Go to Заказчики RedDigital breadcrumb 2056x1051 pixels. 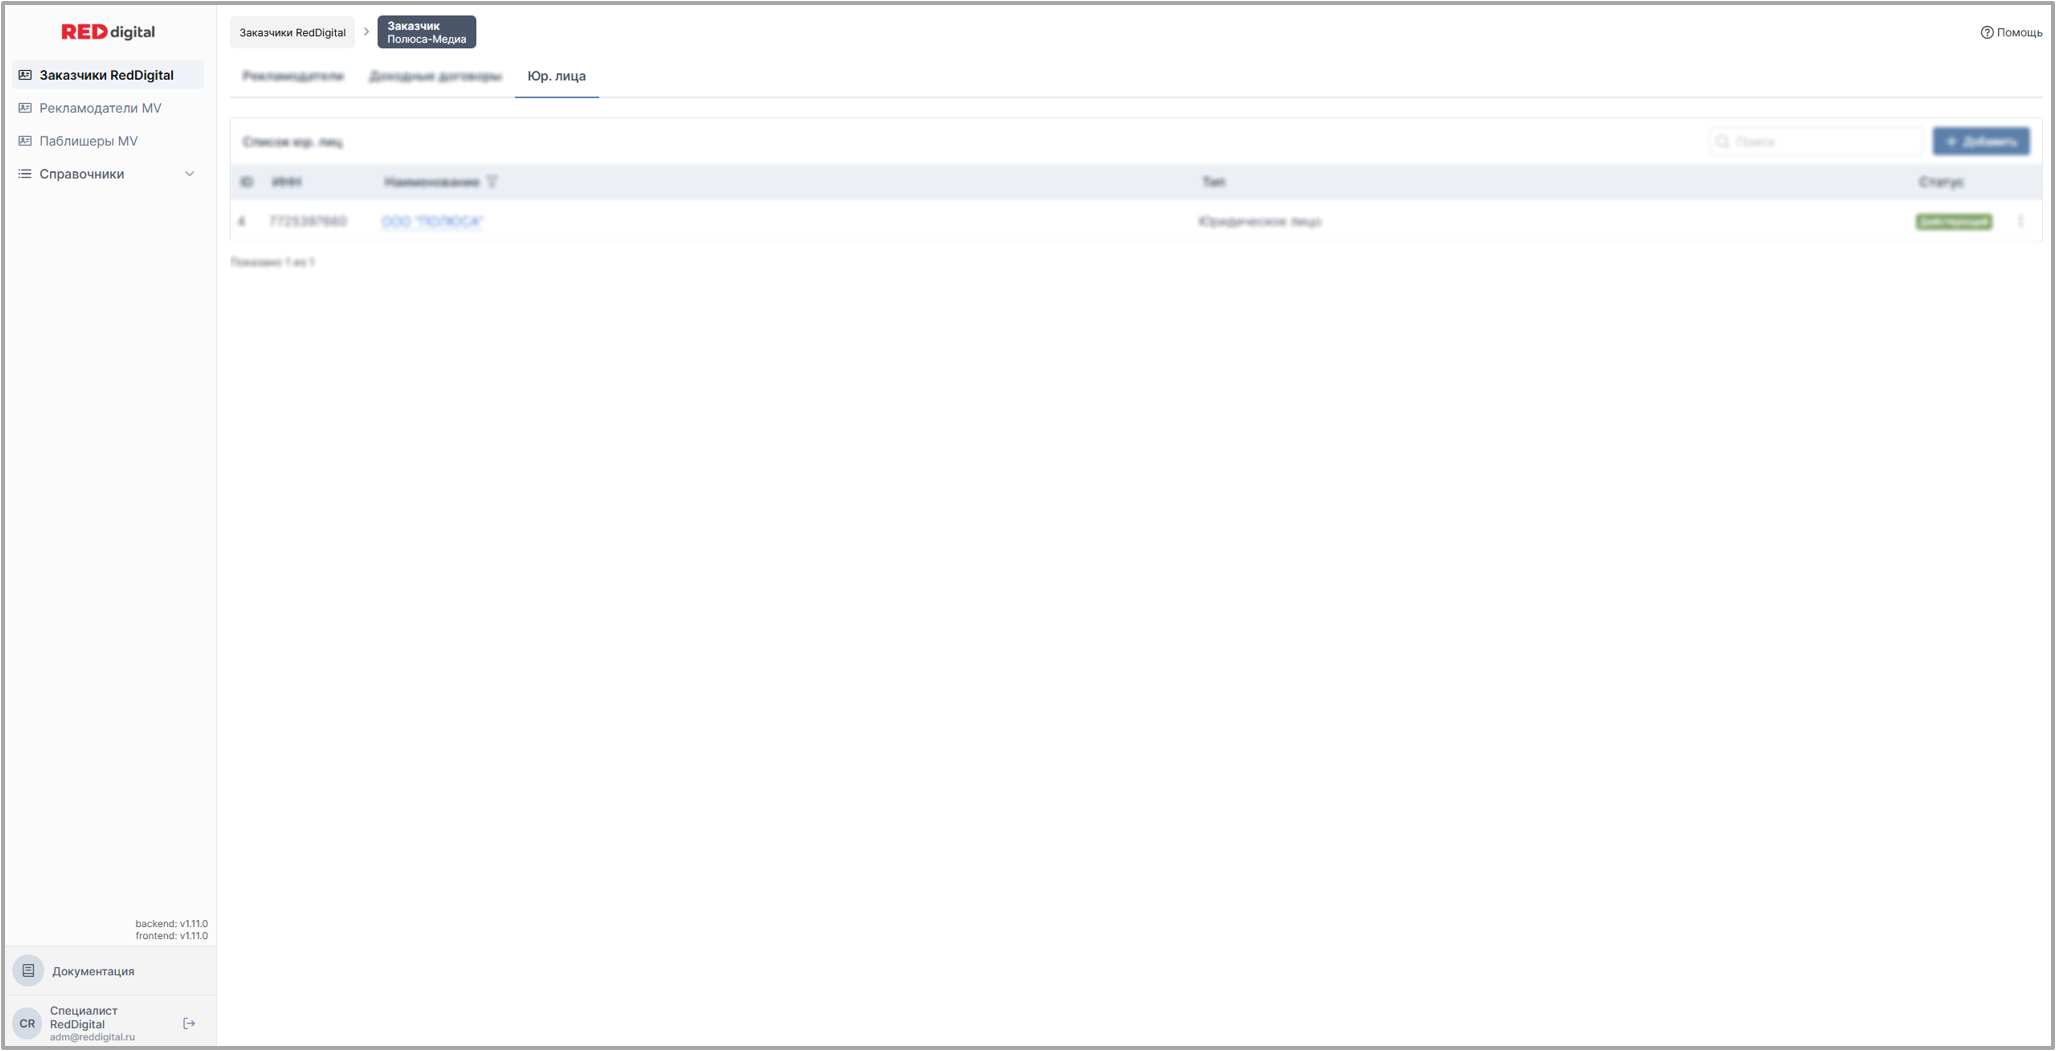coord(292,33)
